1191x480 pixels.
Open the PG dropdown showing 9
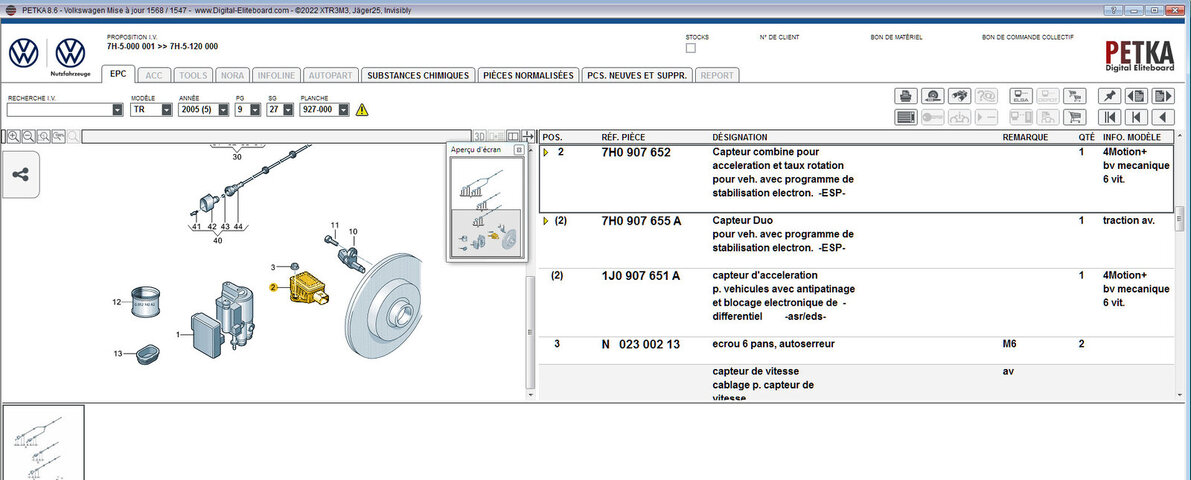(255, 110)
